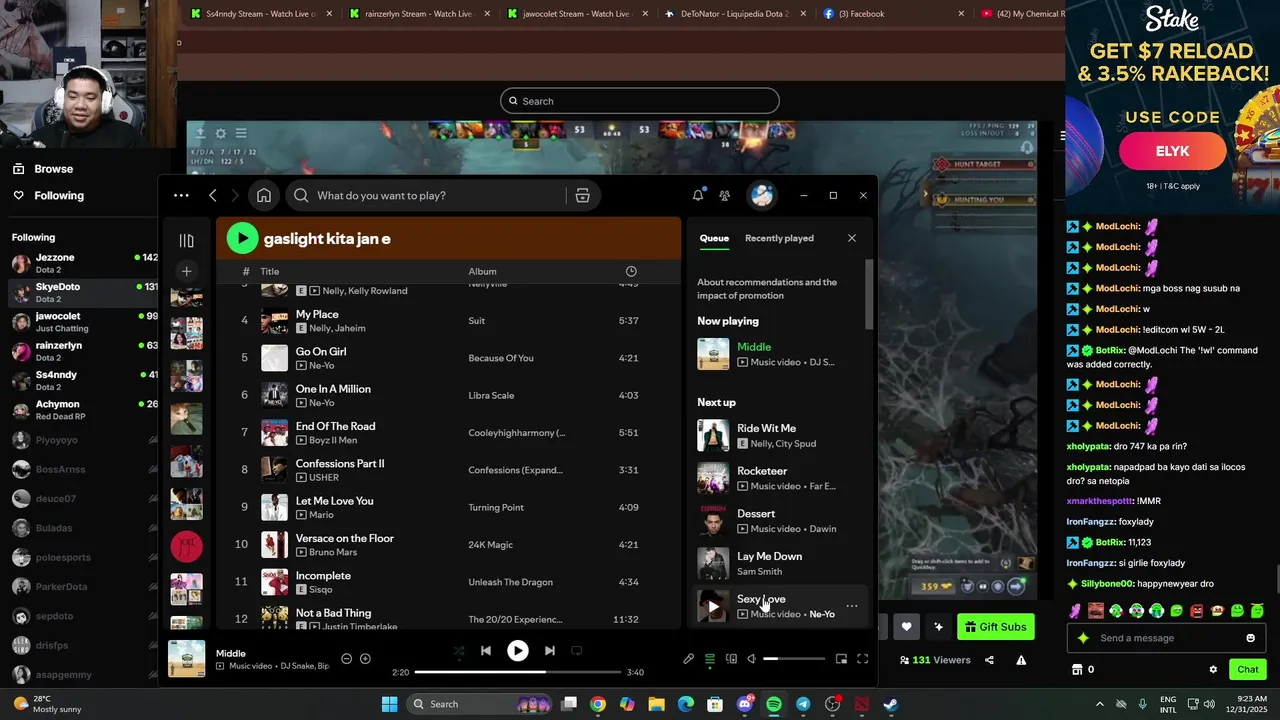Switch to the rainzerlyn Stream browser tab

click(419, 14)
